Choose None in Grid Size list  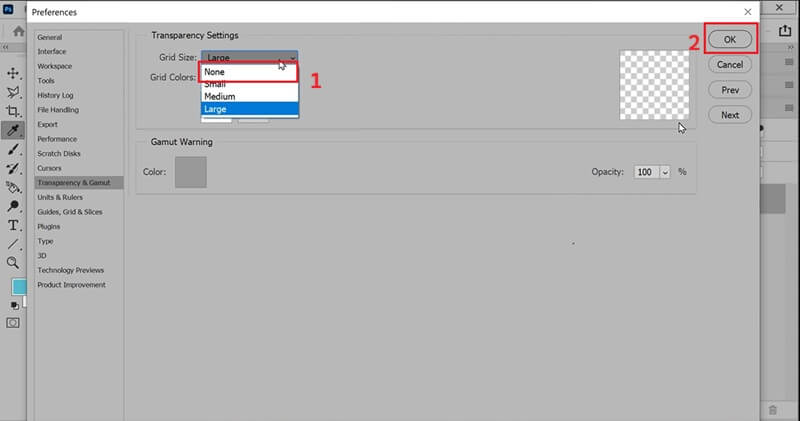coord(249,72)
